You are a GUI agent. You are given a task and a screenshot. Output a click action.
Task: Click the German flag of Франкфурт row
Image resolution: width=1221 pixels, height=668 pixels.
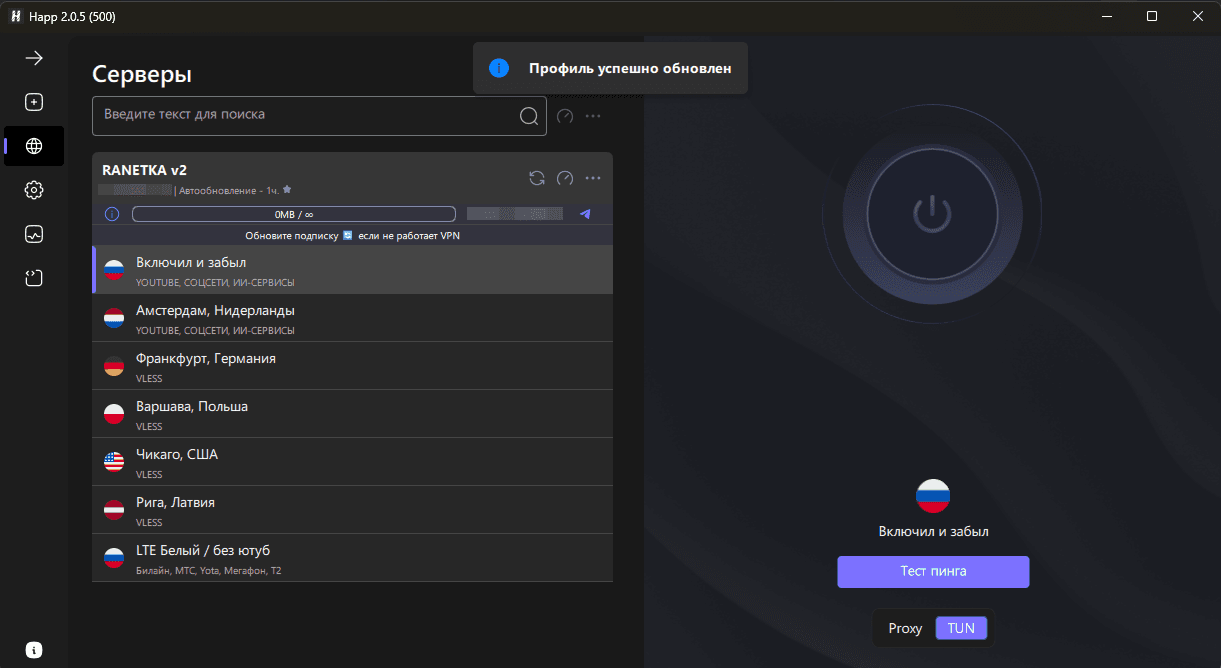[114, 366]
